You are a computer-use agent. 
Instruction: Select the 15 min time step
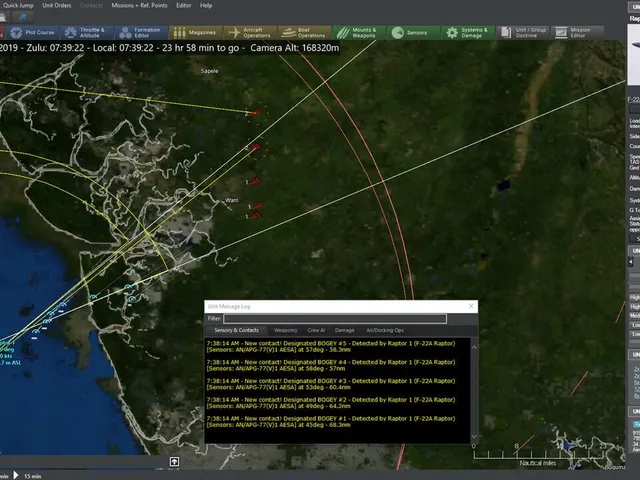point(32,476)
